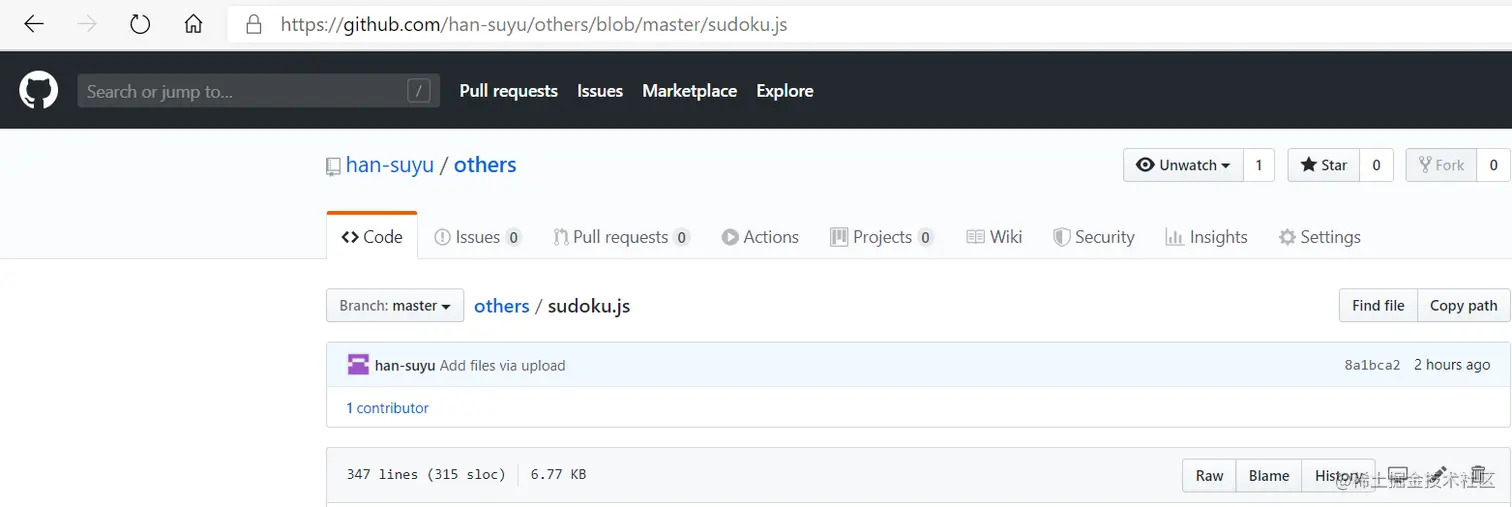Open the file History
This screenshot has width=1512, height=507.
(1338, 476)
